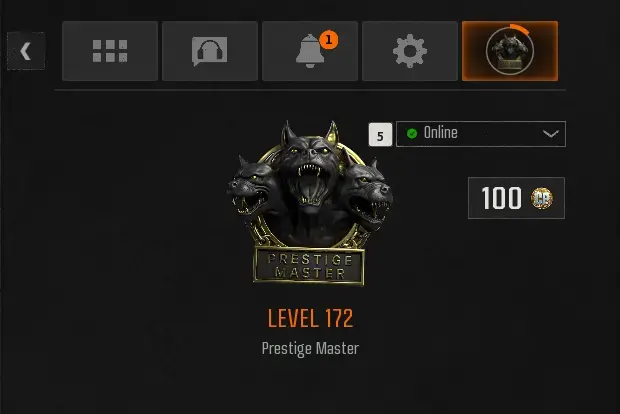Click the gold CP coin icon
620x414 pixels.
542,198
